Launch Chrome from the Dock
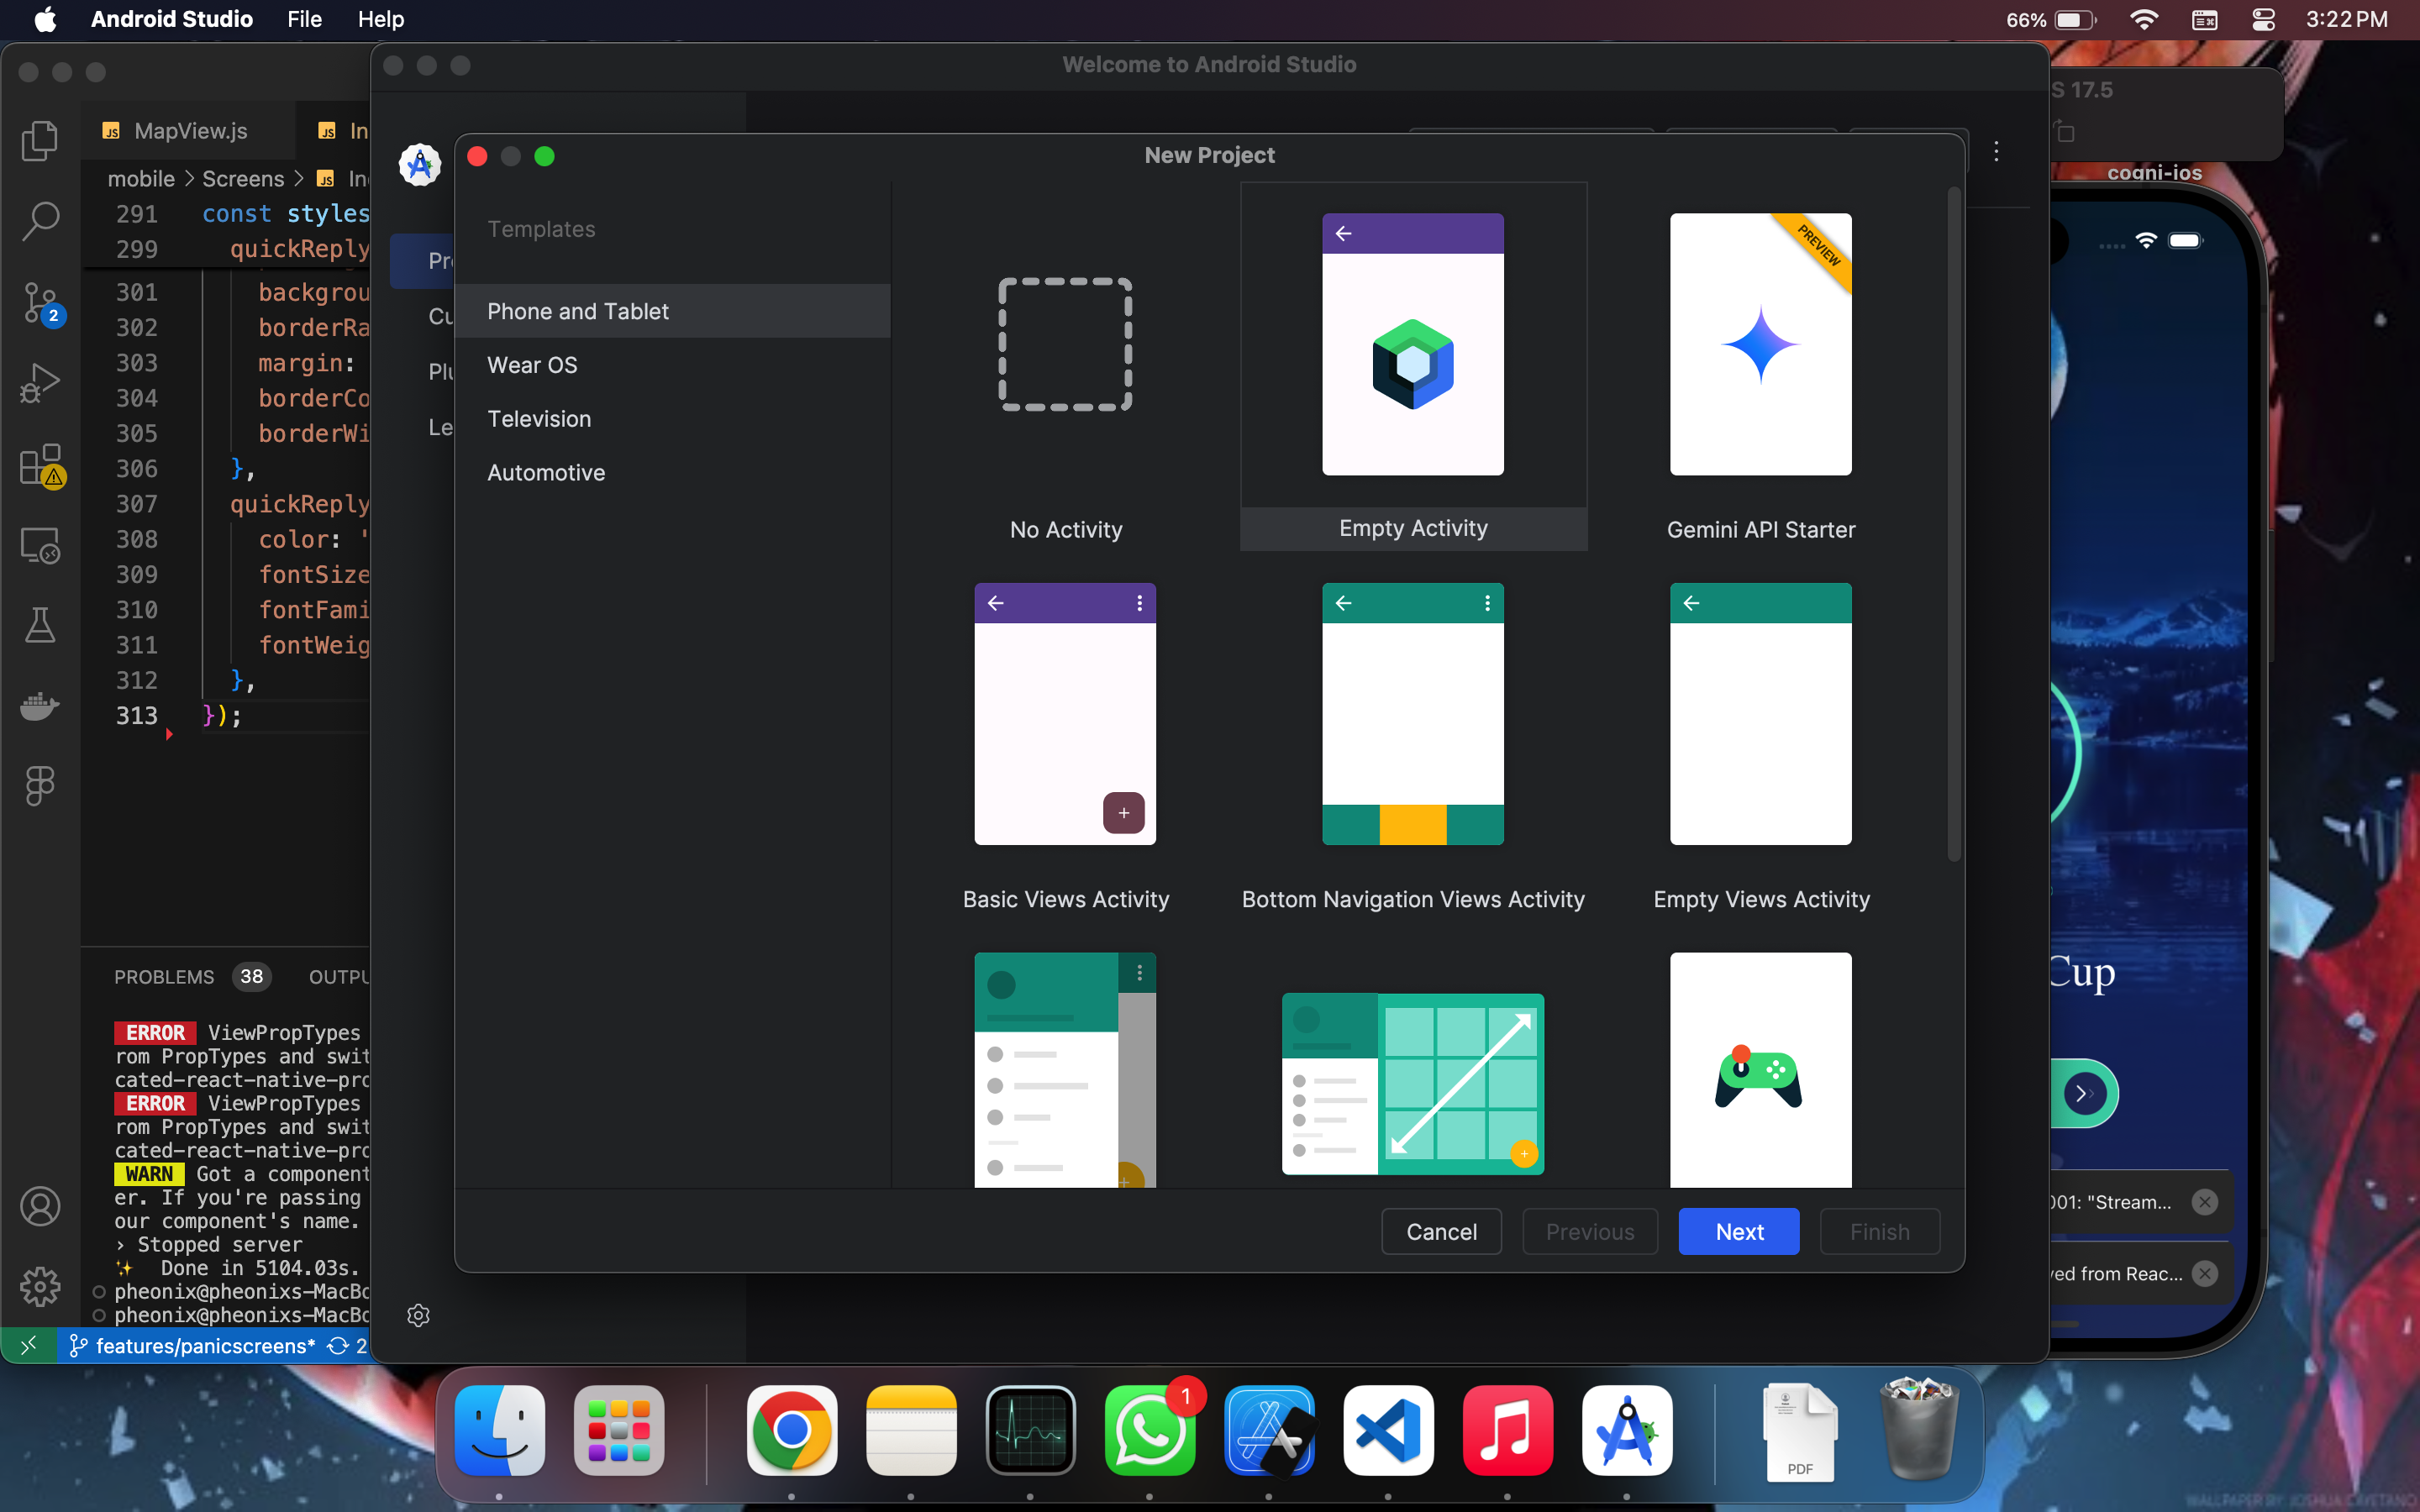The height and width of the screenshot is (1512, 2420). [x=791, y=1430]
